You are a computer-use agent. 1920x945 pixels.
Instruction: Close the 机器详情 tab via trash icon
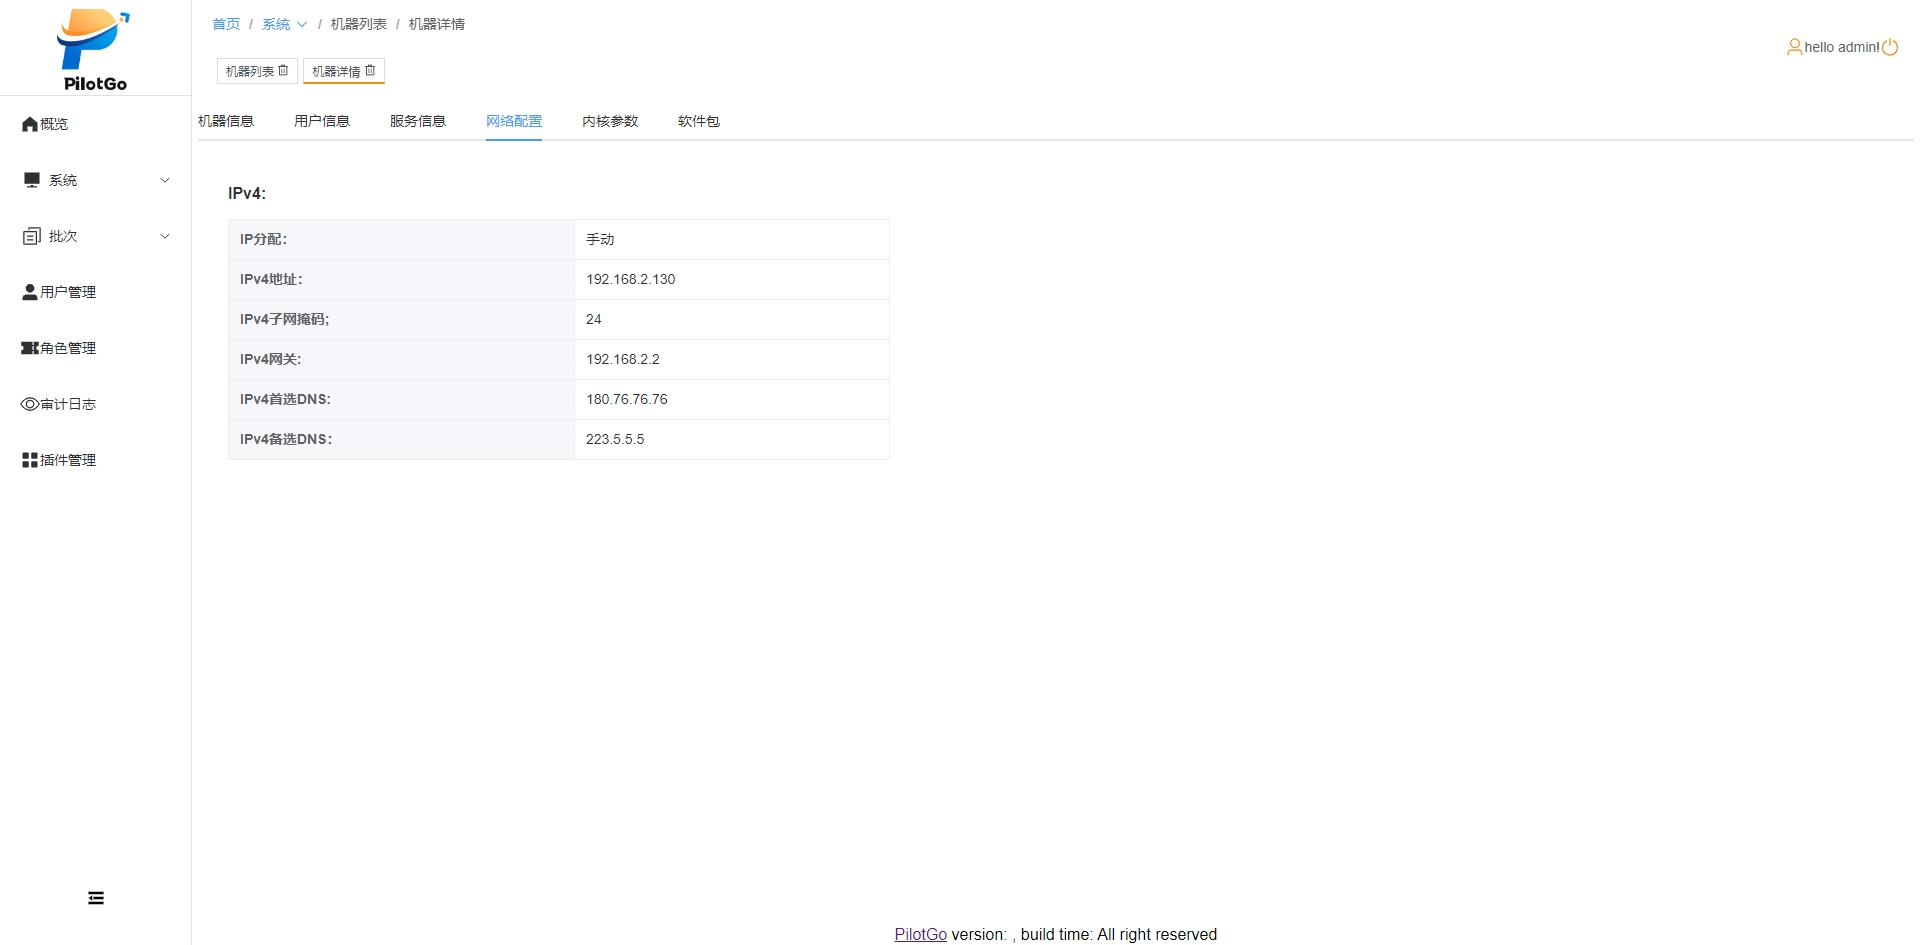(370, 71)
